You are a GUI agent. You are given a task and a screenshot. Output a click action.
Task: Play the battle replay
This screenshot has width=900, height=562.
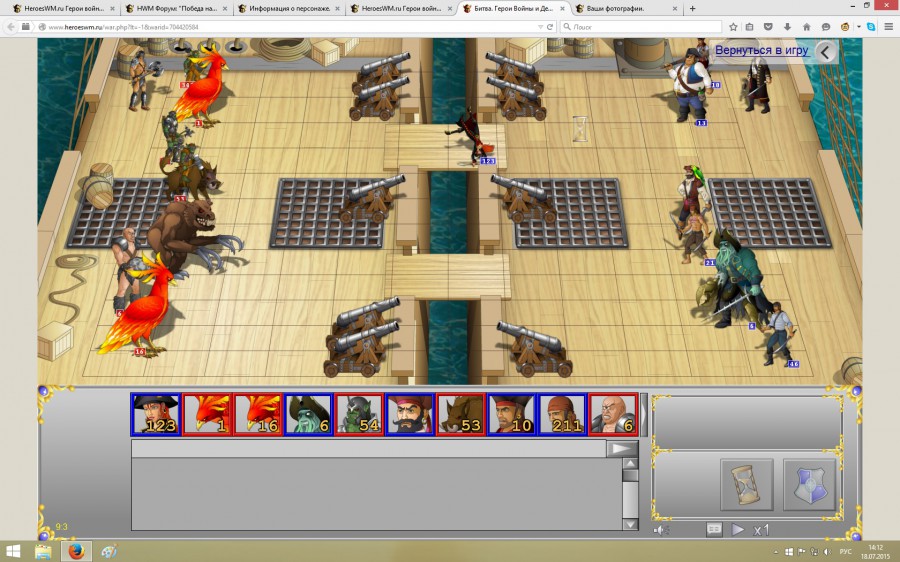(x=738, y=529)
